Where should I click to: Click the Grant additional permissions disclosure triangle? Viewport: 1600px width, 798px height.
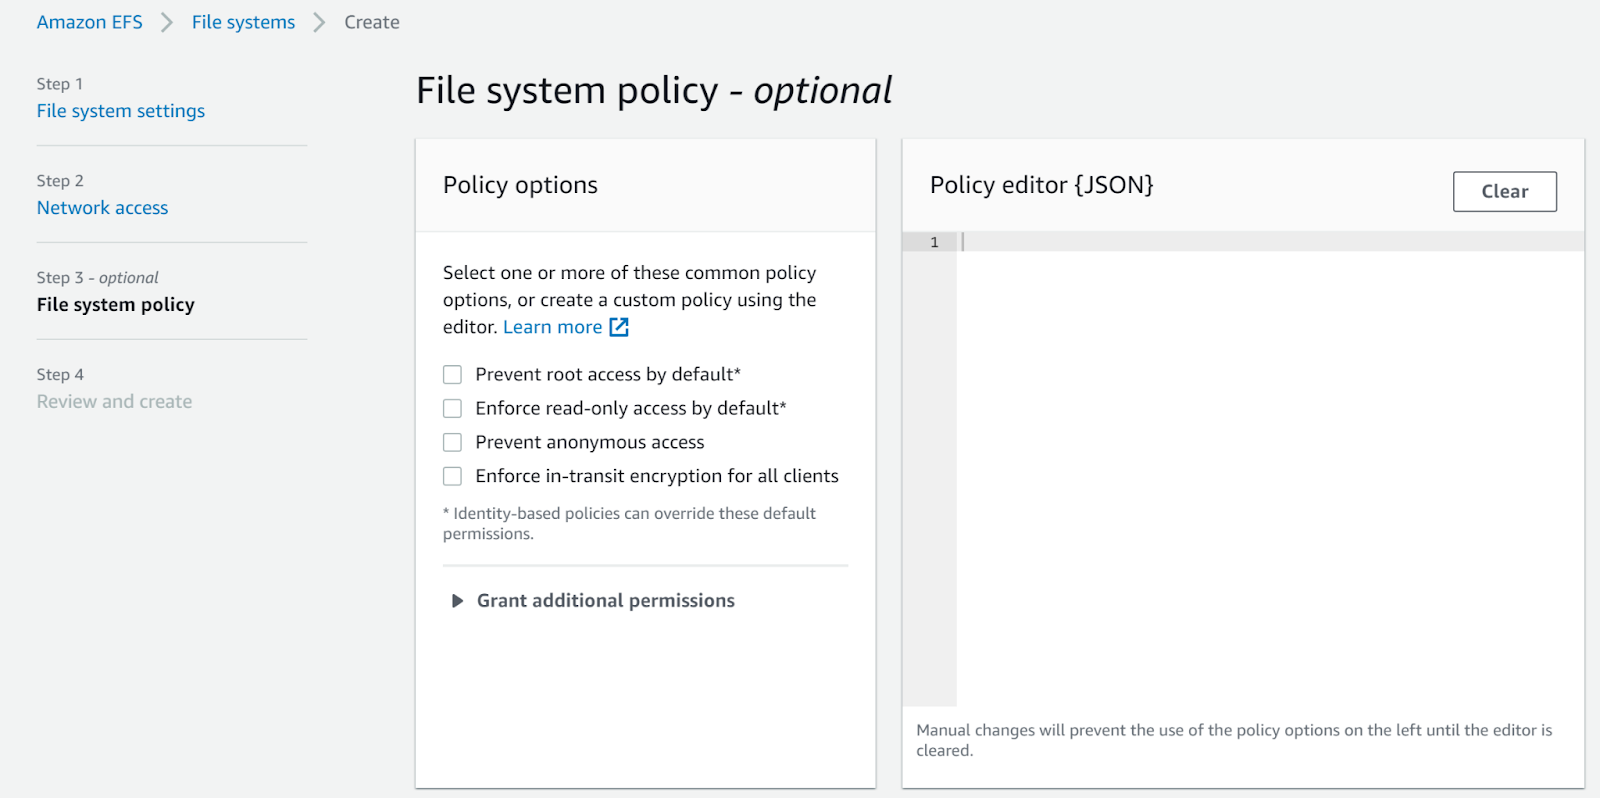click(457, 601)
